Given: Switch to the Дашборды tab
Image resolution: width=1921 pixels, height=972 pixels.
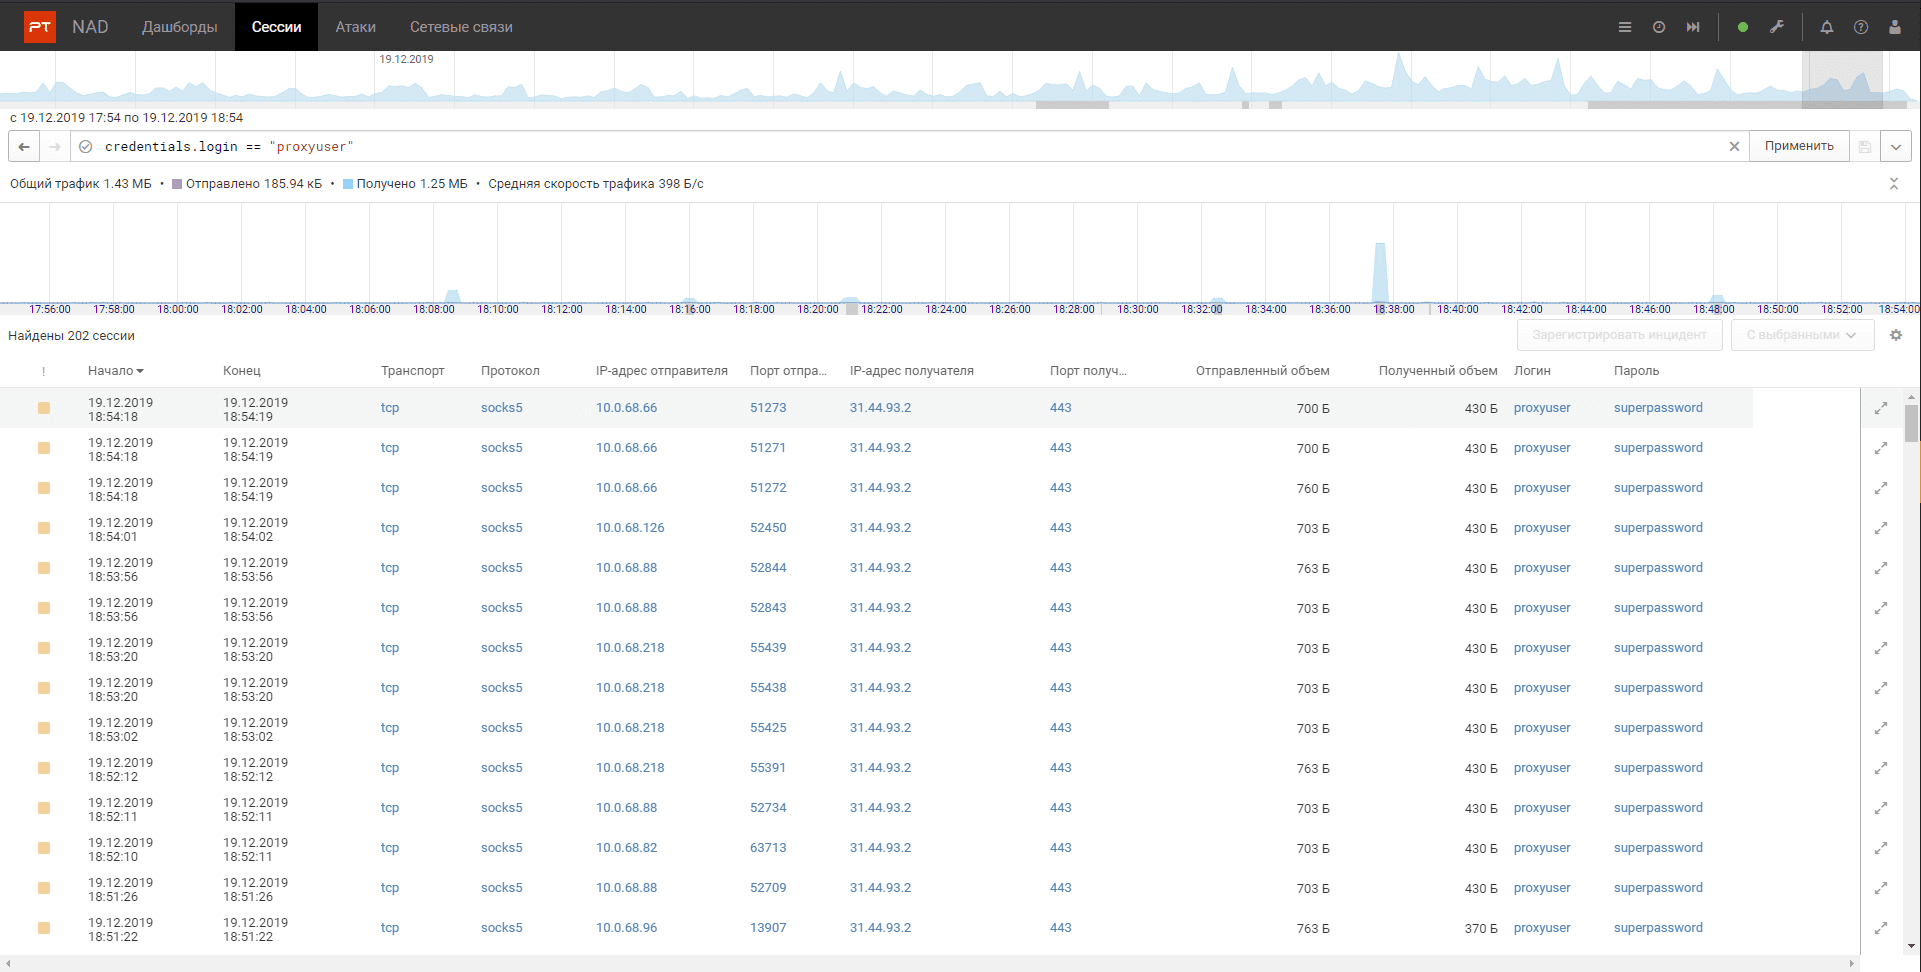Looking at the screenshot, I should pos(180,27).
